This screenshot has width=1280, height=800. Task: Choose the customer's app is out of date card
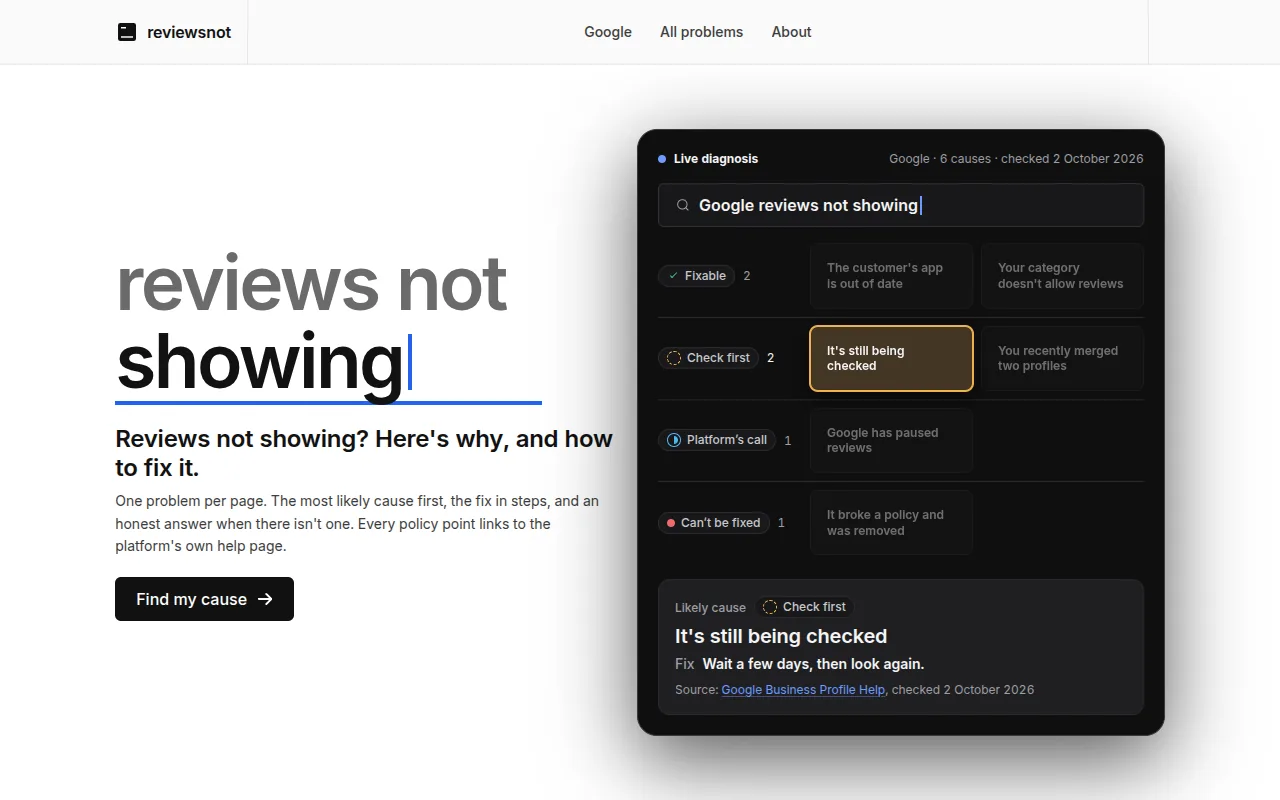point(891,276)
